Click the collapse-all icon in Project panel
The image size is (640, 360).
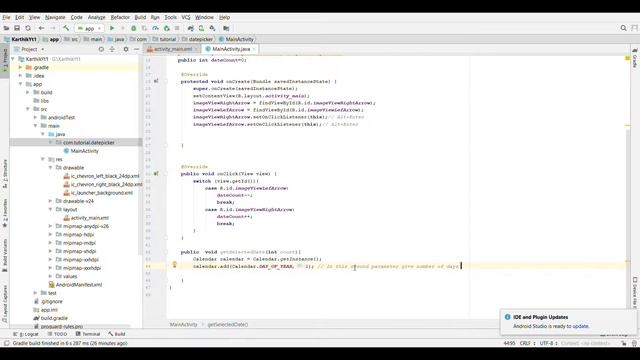(112, 49)
